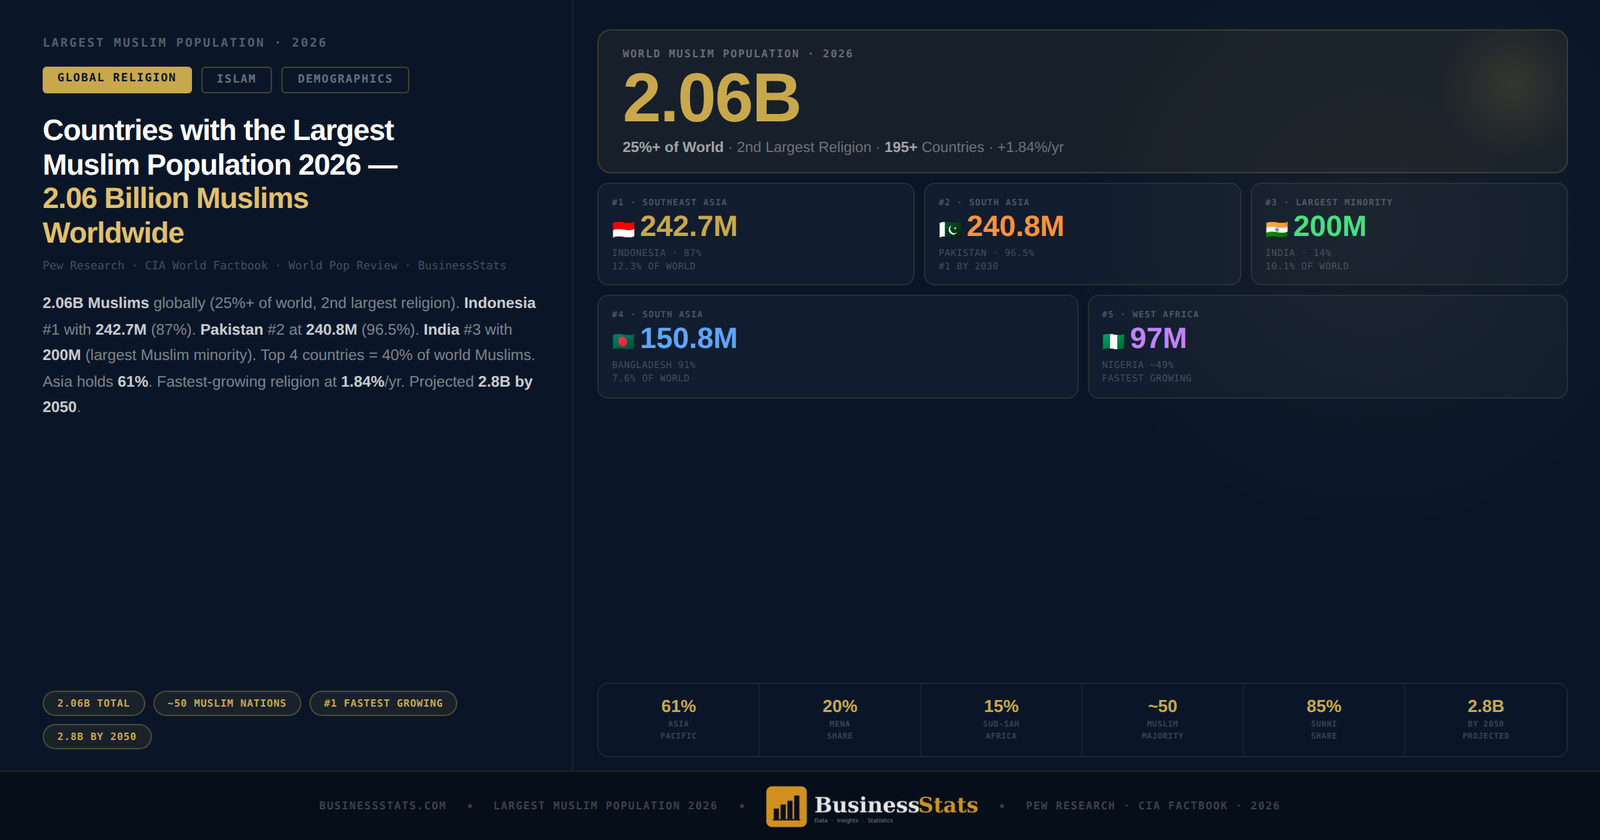The height and width of the screenshot is (840, 1600).
Task: Select the Islam tag
Action: coord(236,79)
